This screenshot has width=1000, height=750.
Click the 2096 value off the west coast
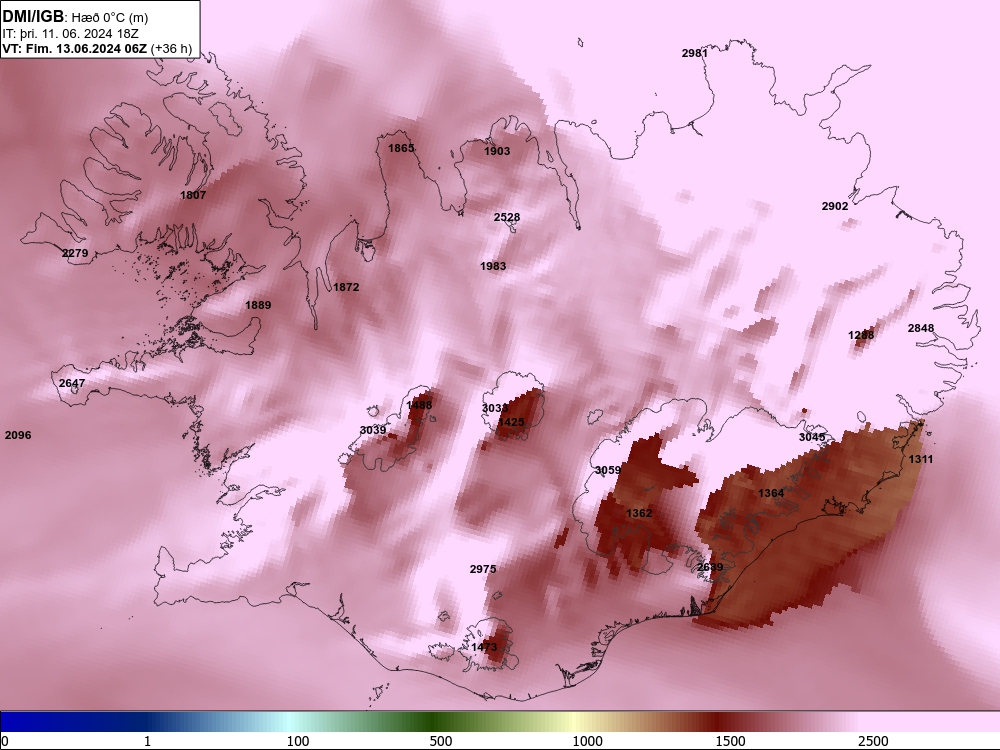coord(17,436)
